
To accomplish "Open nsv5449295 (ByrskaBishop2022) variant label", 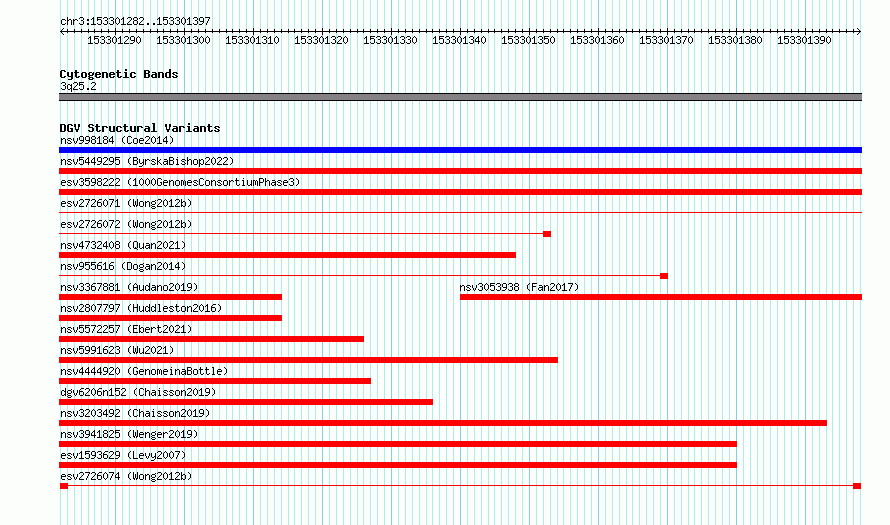I will point(147,161).
